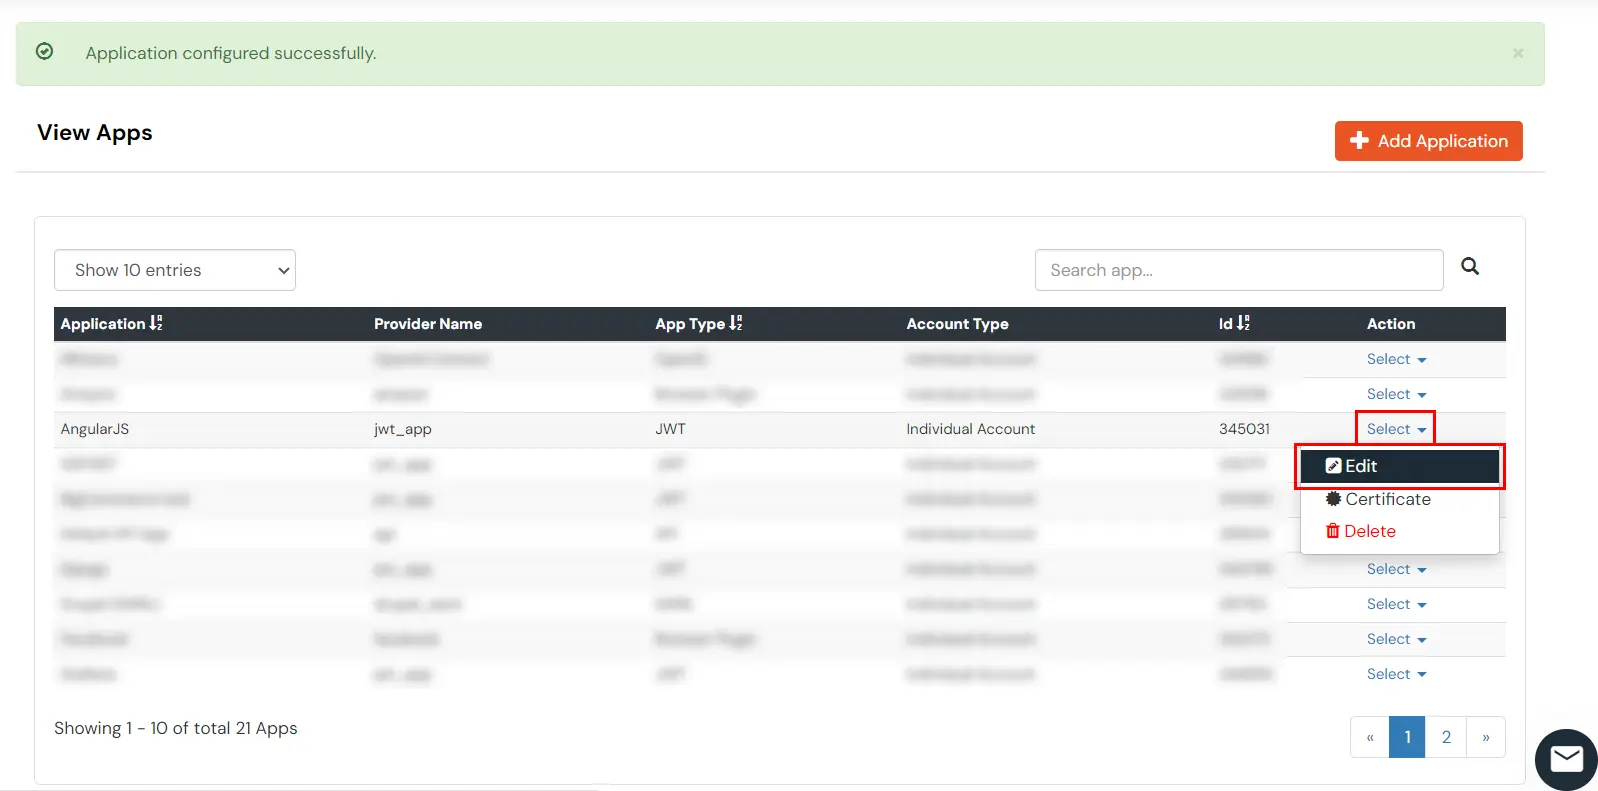This screenshot has width=1598, height=791.
Task: Go to previous page with « arrow
Action: coord(1370,737)
